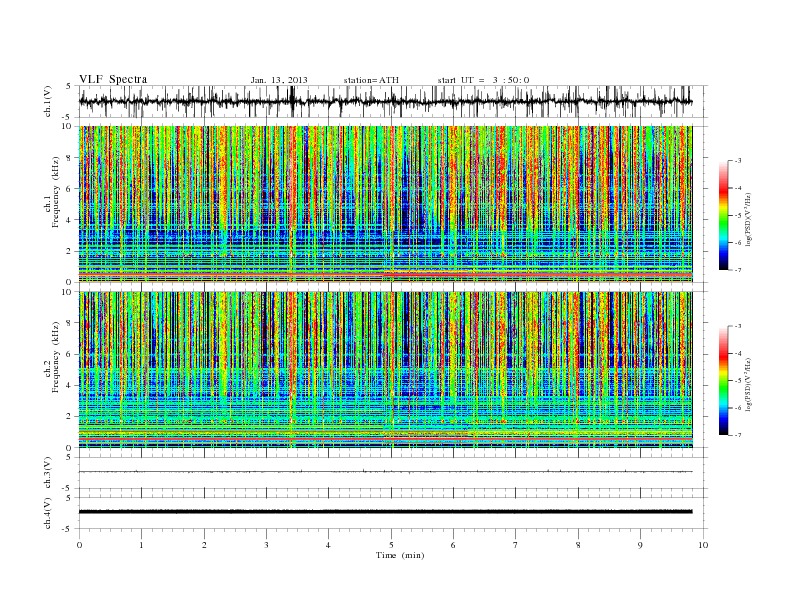Click the ch.3 flat waveform trace
The width and height of the screenshot is (792, 612).
pos(386,472)
